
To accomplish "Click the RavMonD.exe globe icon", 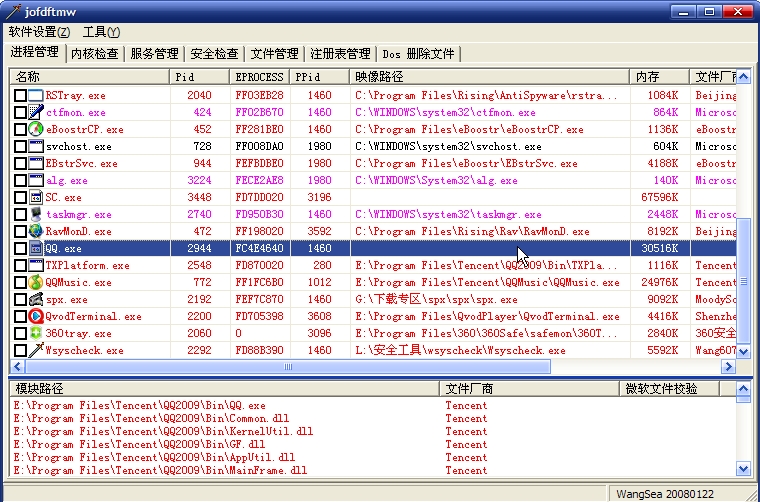I will (36, 231).
